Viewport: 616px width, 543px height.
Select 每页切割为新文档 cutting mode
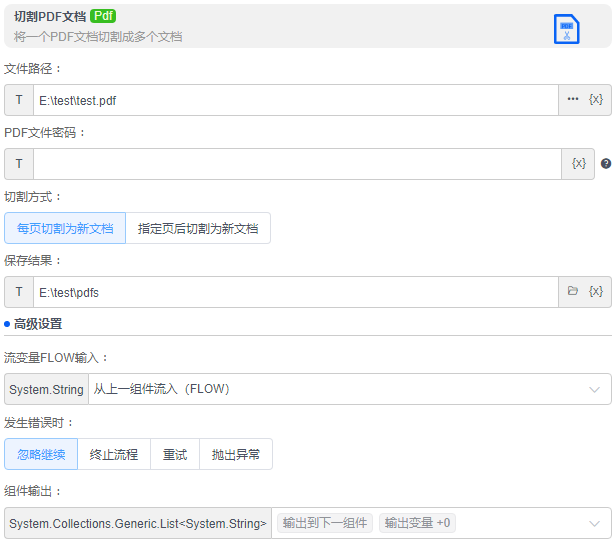coord(65,228)
